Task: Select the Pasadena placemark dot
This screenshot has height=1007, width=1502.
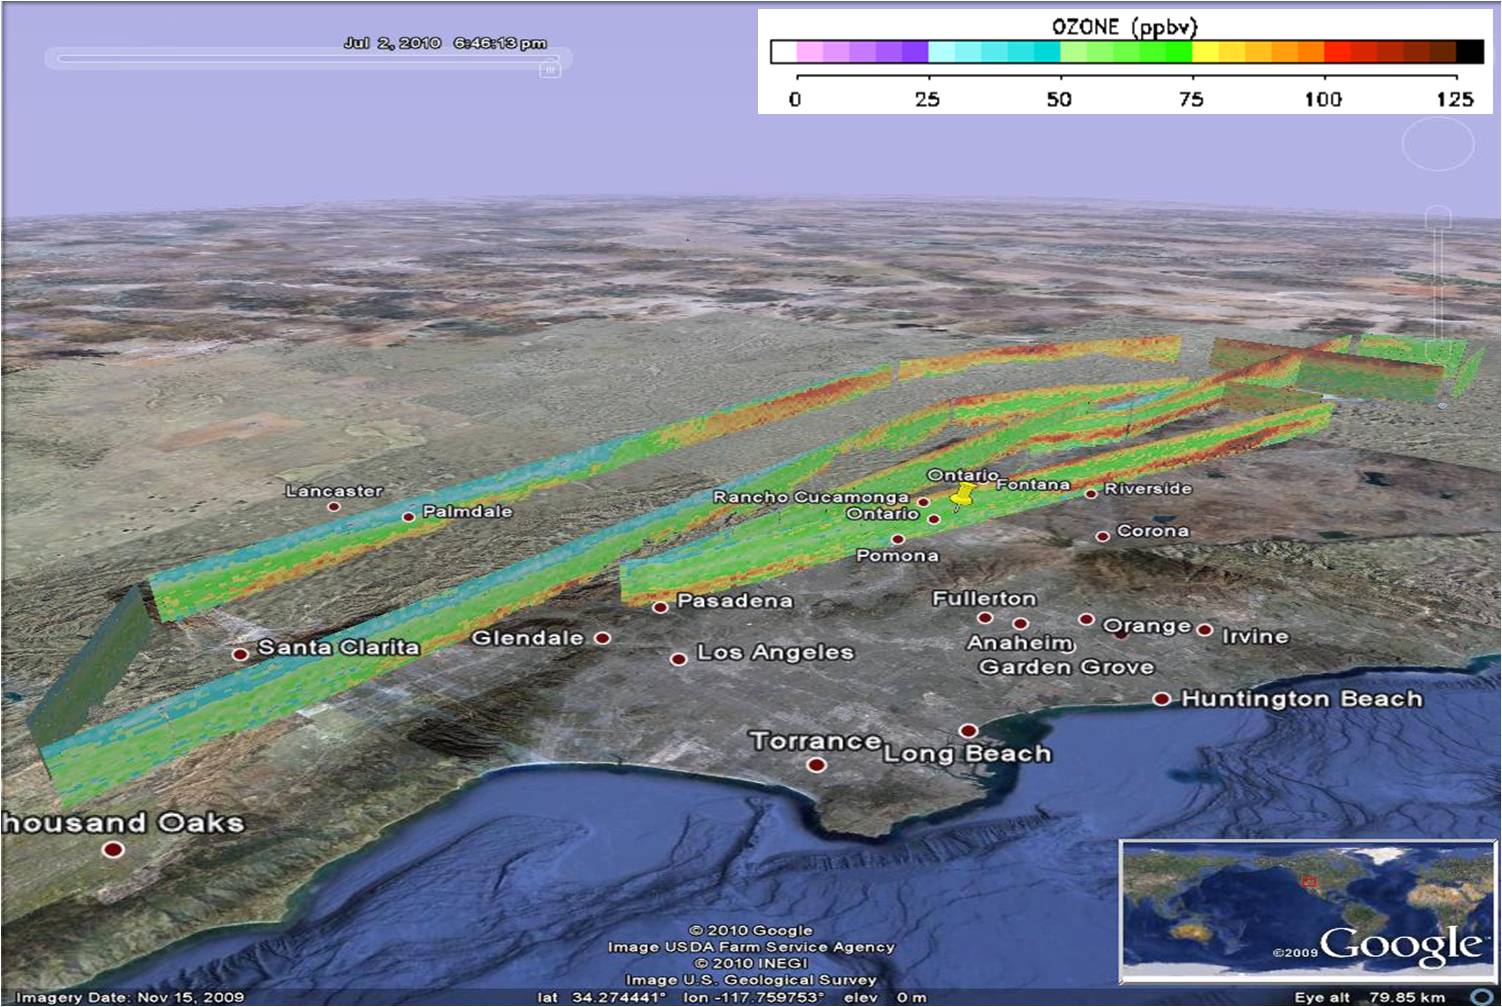Action: pos(660,607)
